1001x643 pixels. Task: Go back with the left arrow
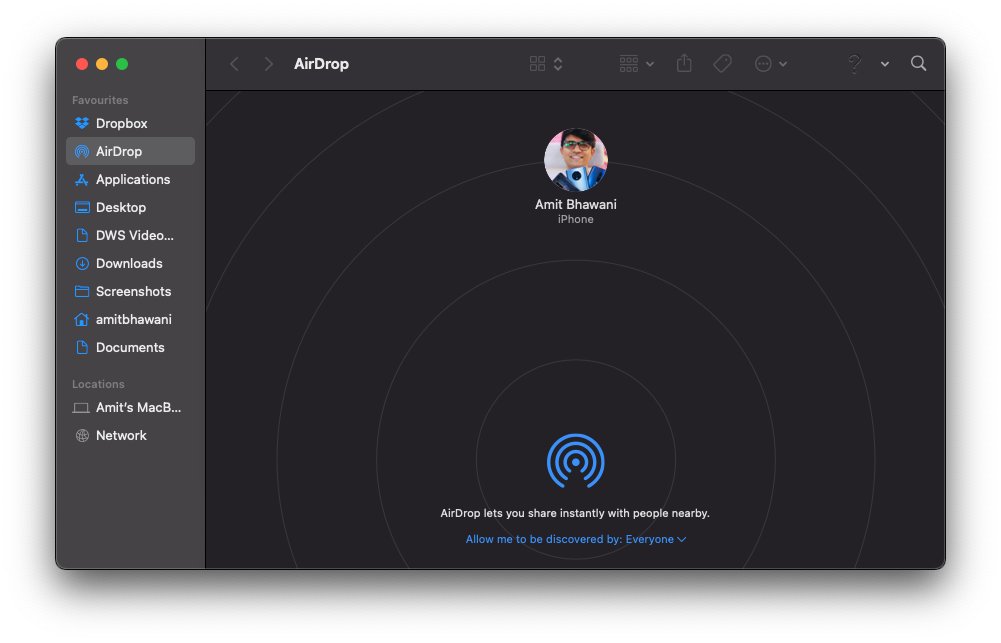pyautogui.click(x=235, y=64)
